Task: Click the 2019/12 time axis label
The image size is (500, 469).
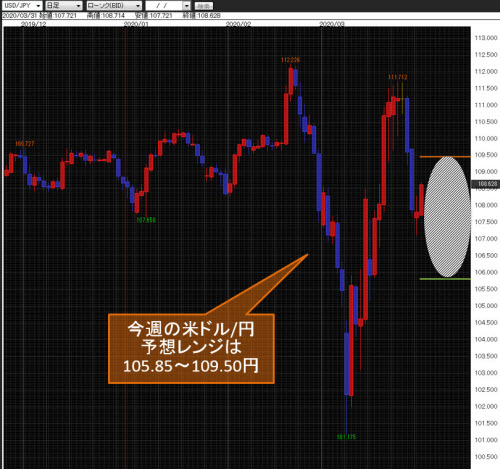Action: pyautogui.click(x=33, y=24)
